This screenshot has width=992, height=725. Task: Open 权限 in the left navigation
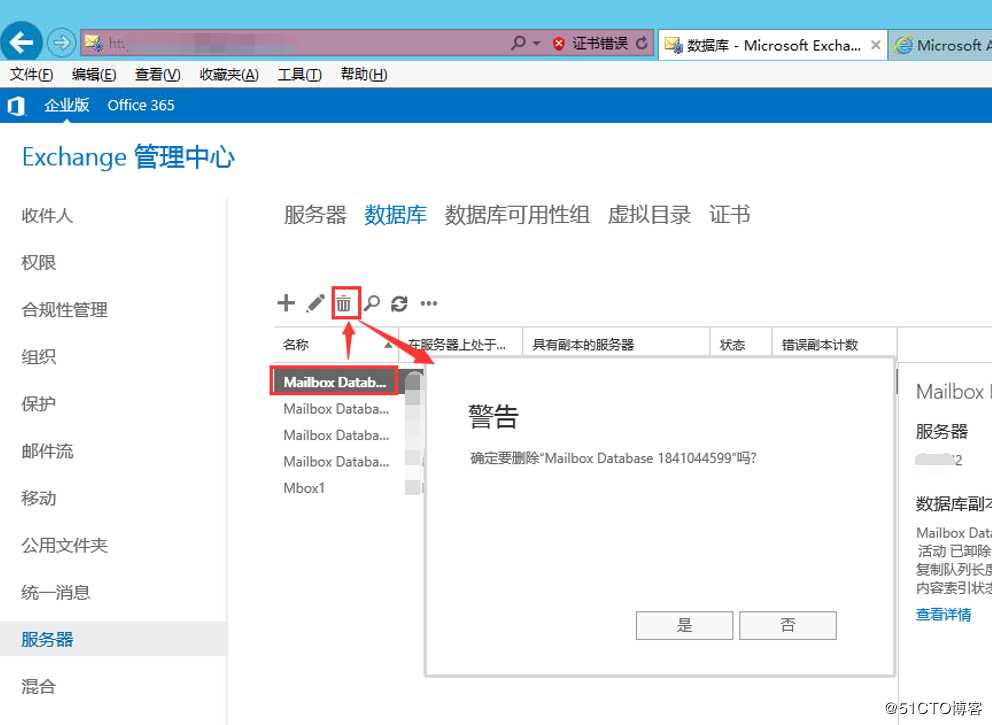click(x=39, y=263)
